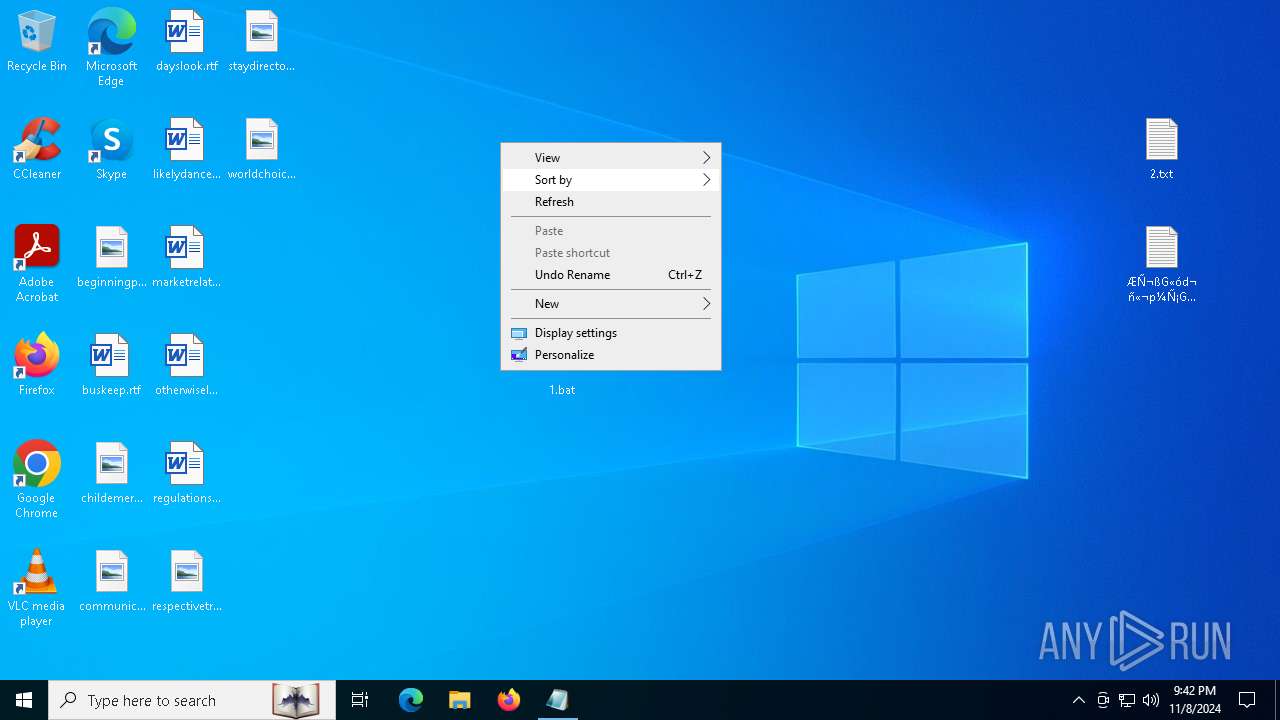Image resolution: width=1280 pixels, height=720 pixels.
Task: Select the otherwisel... document icon
Action: click(186, 366)
